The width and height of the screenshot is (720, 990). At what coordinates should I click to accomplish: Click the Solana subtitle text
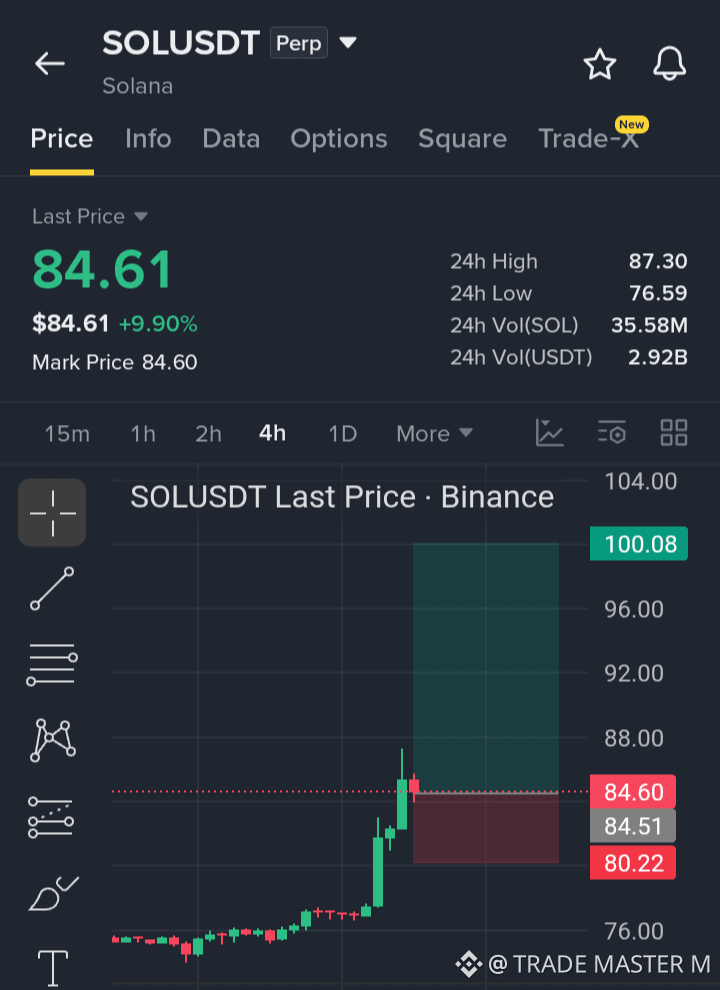[x=138, y=86]
